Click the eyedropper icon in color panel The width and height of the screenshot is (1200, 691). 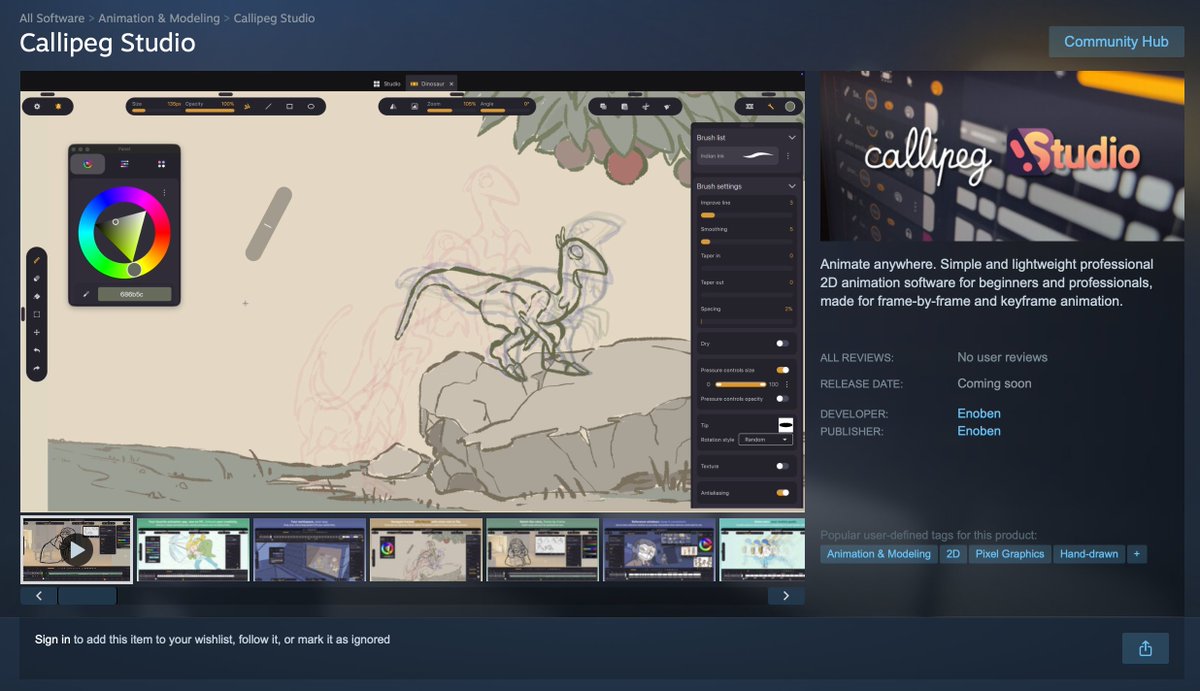point(86,294)
